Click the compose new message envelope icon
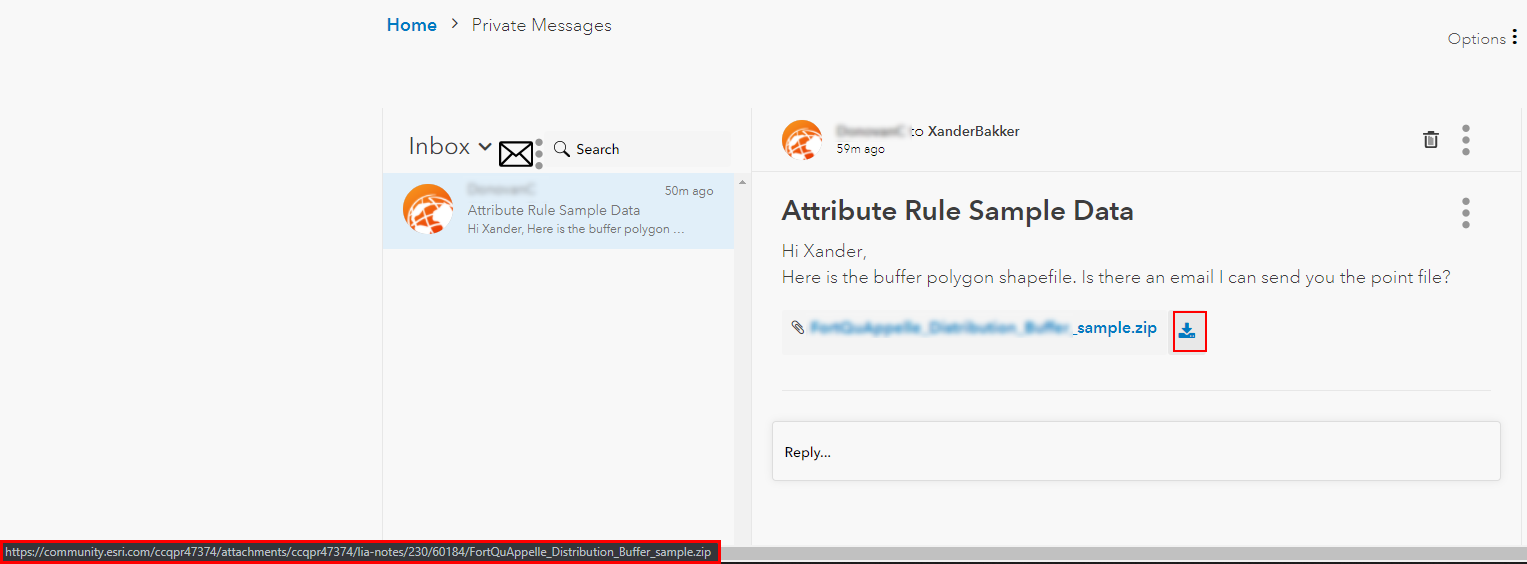Screen dimensions: 1527x564 (x=516, y=154)
